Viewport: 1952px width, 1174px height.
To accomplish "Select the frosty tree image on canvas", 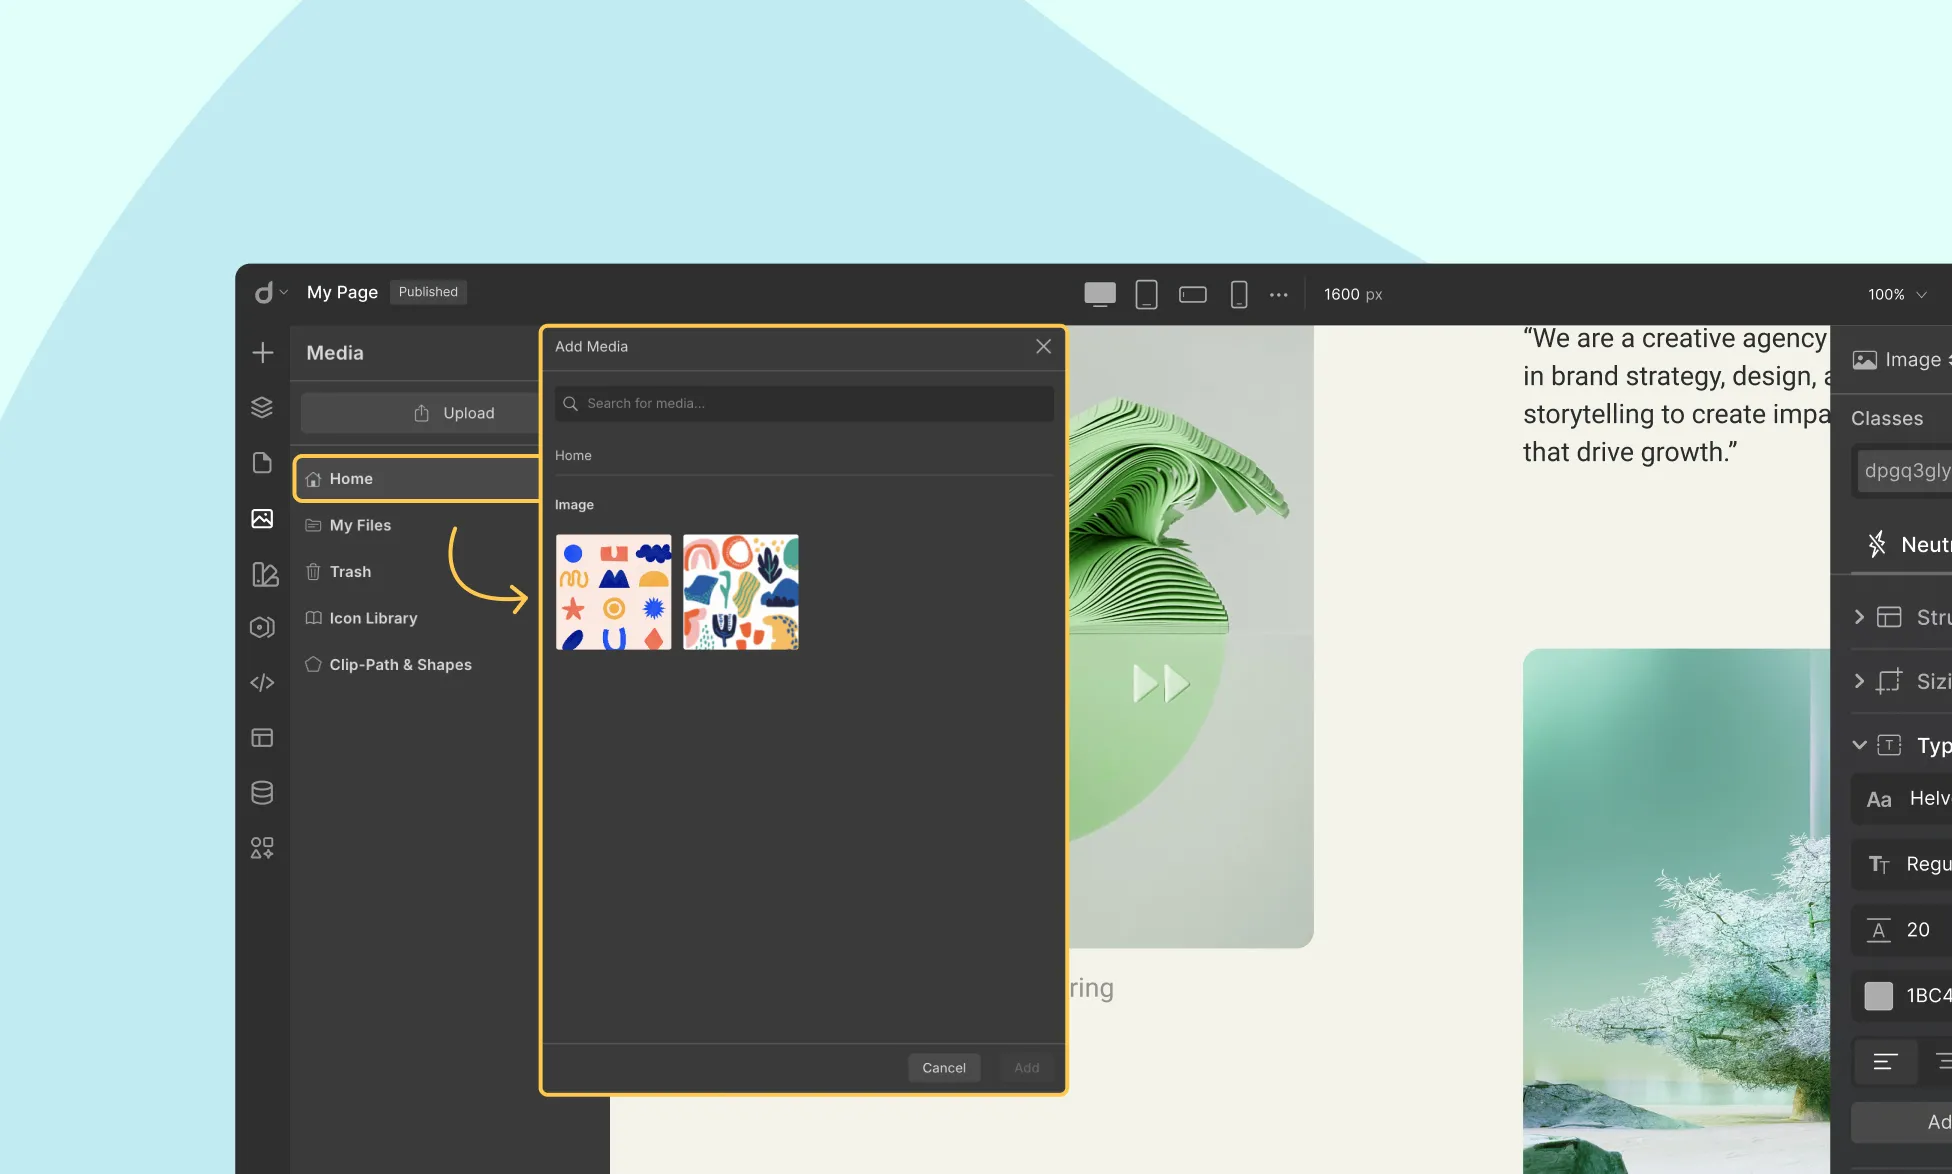I will (1676, 911).
